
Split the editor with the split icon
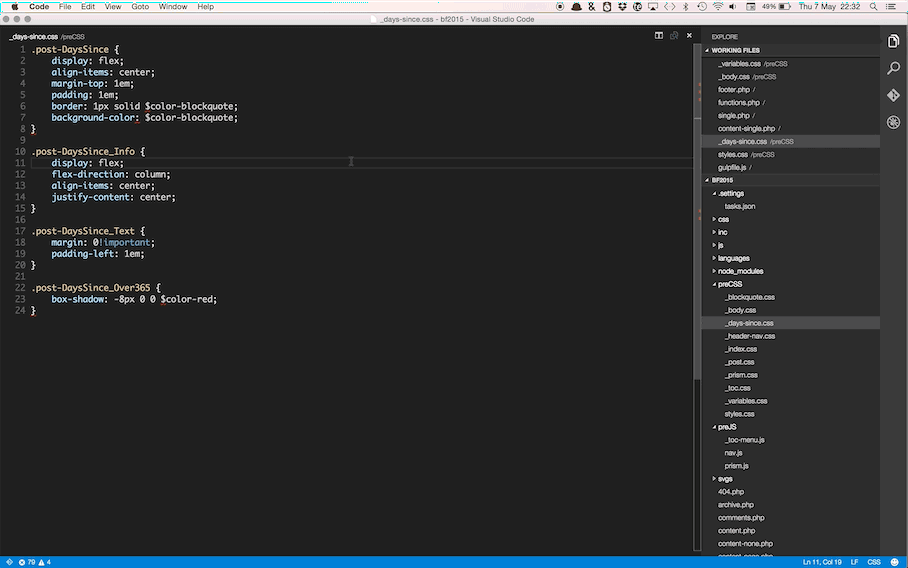coord(658,36)
